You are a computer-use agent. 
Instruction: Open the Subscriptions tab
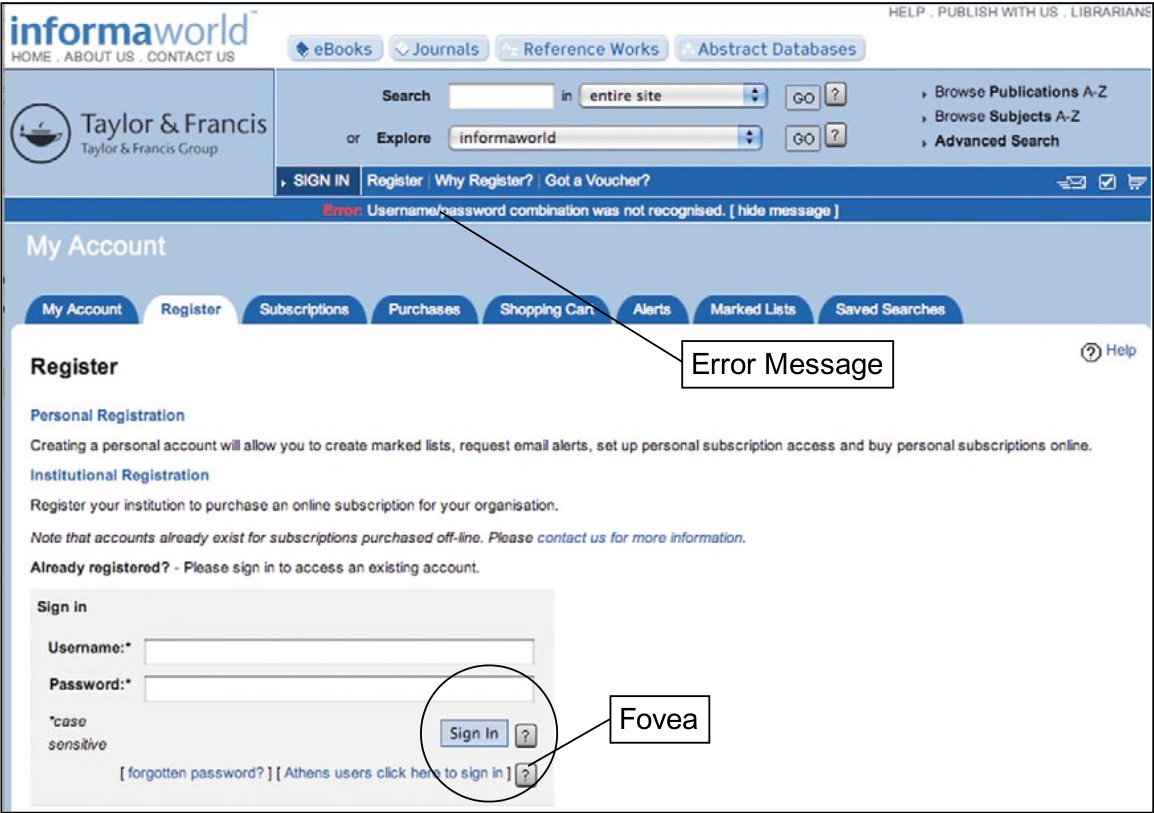[x=304, y=310]
